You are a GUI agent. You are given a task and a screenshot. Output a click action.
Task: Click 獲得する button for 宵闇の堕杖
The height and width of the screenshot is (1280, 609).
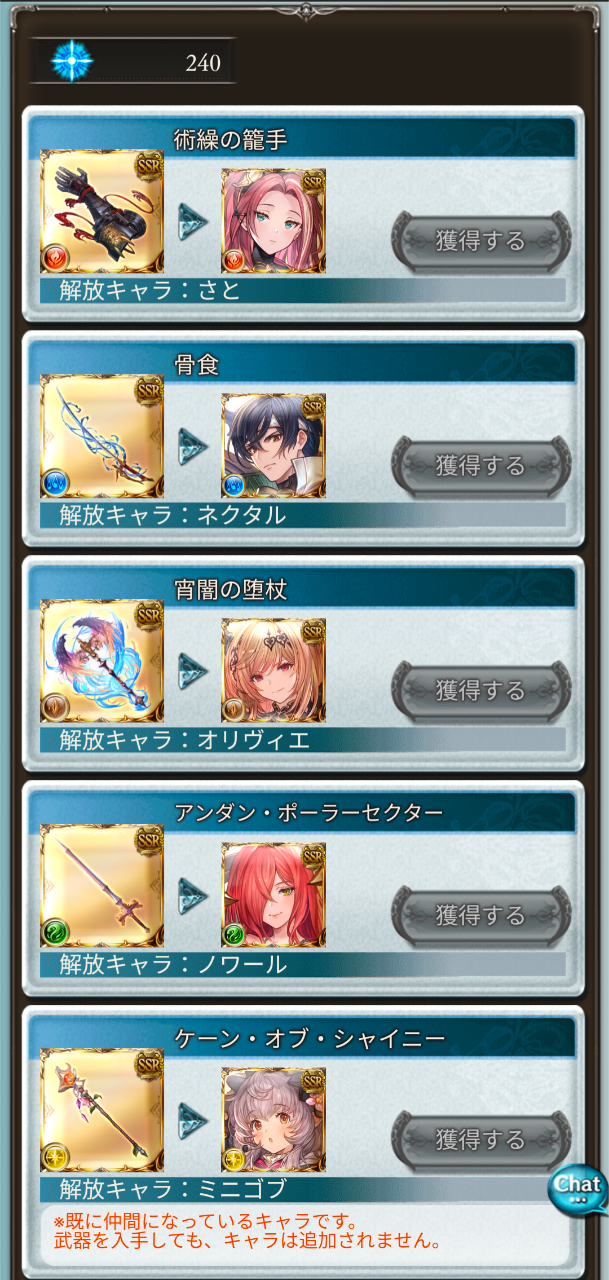[x=481, y=690]
